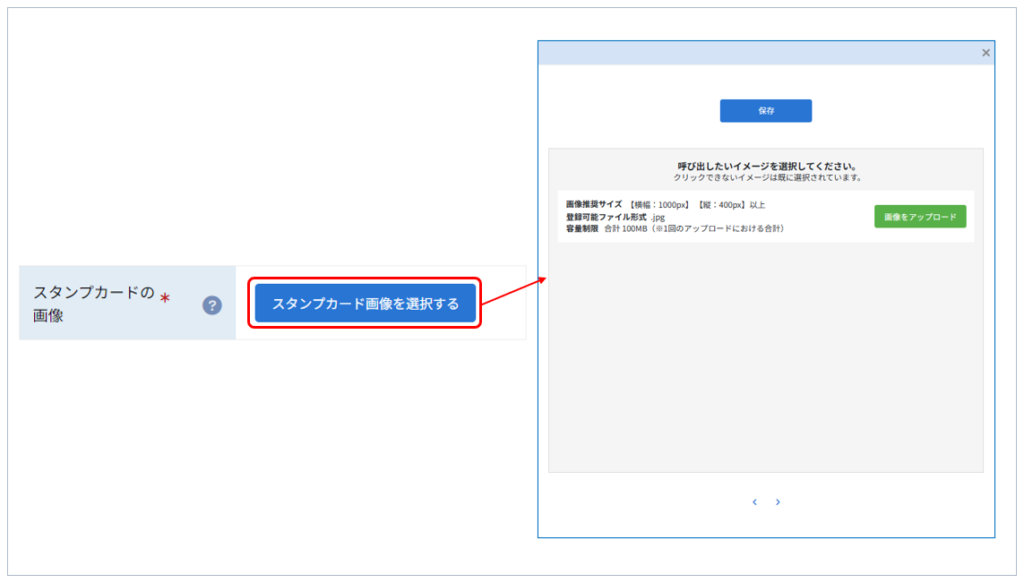Select the スタンプカードの画像 label text
1024x583 pixels.
click(x=93, y=304)
